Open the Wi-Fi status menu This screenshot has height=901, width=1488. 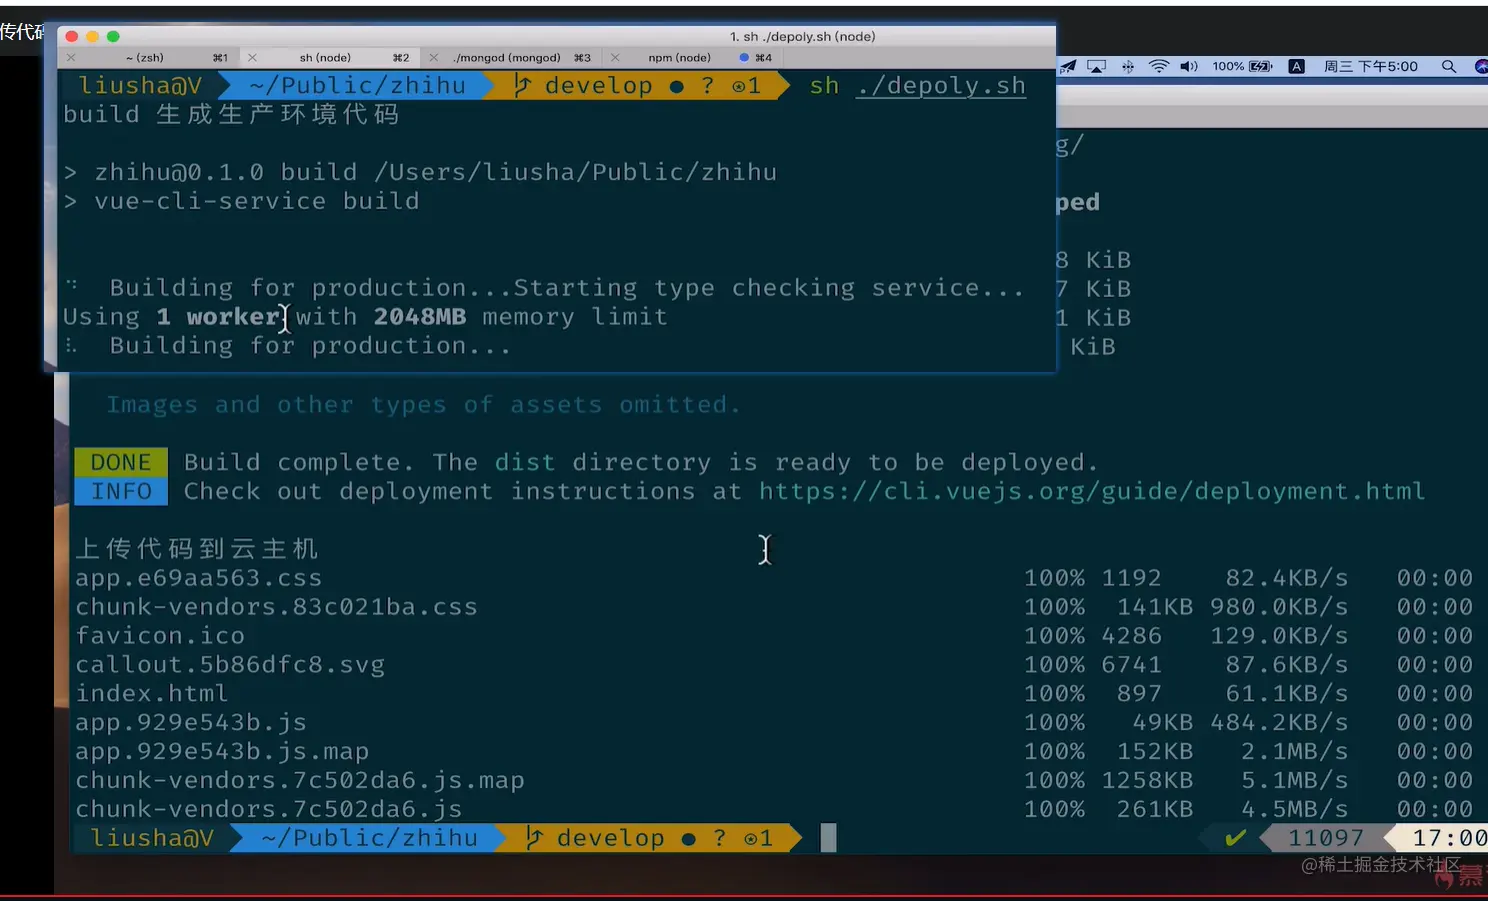click(x=1158, y=66)
